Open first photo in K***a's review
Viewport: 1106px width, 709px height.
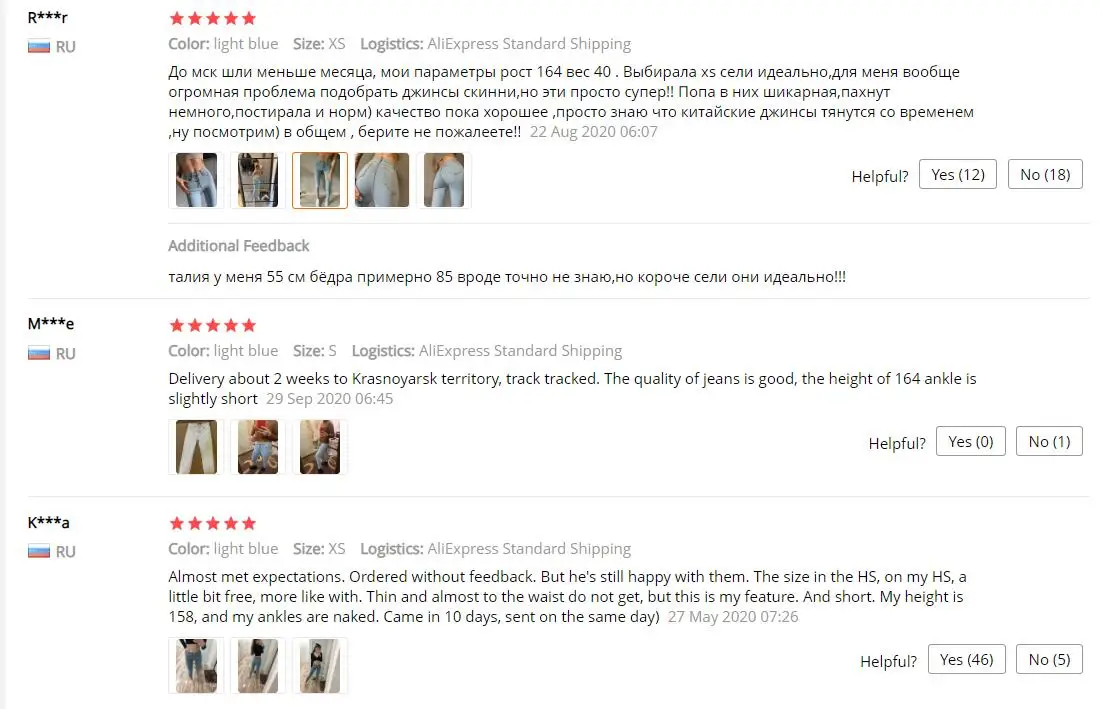196,665
